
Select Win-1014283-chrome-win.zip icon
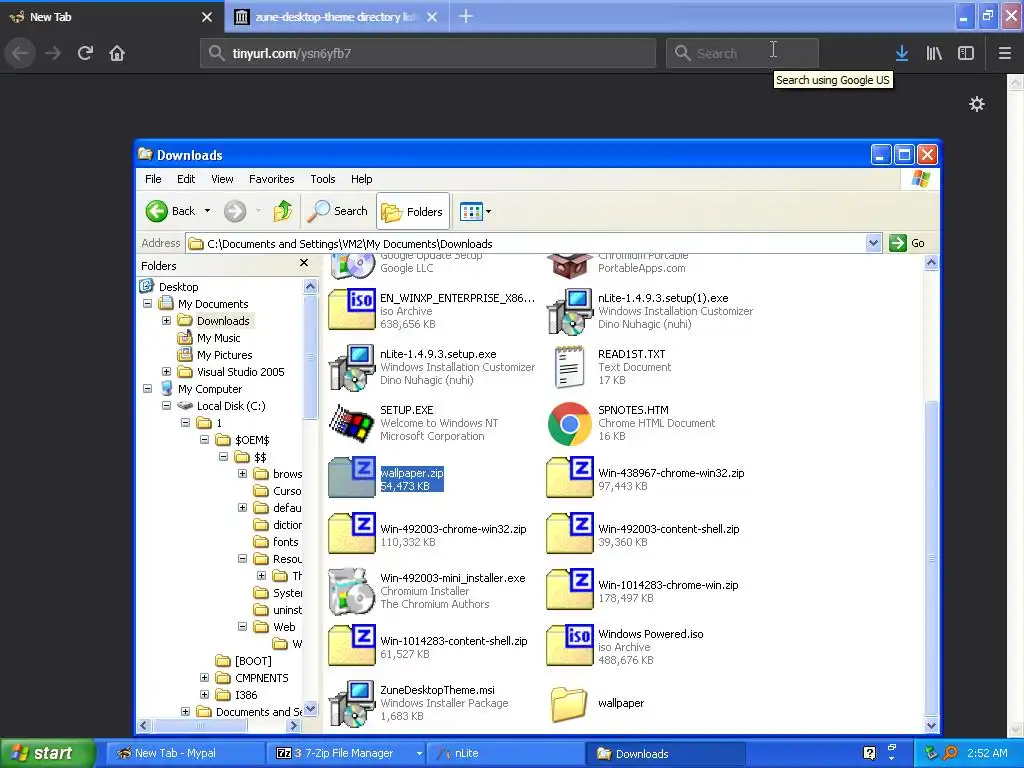coord(570,590)
